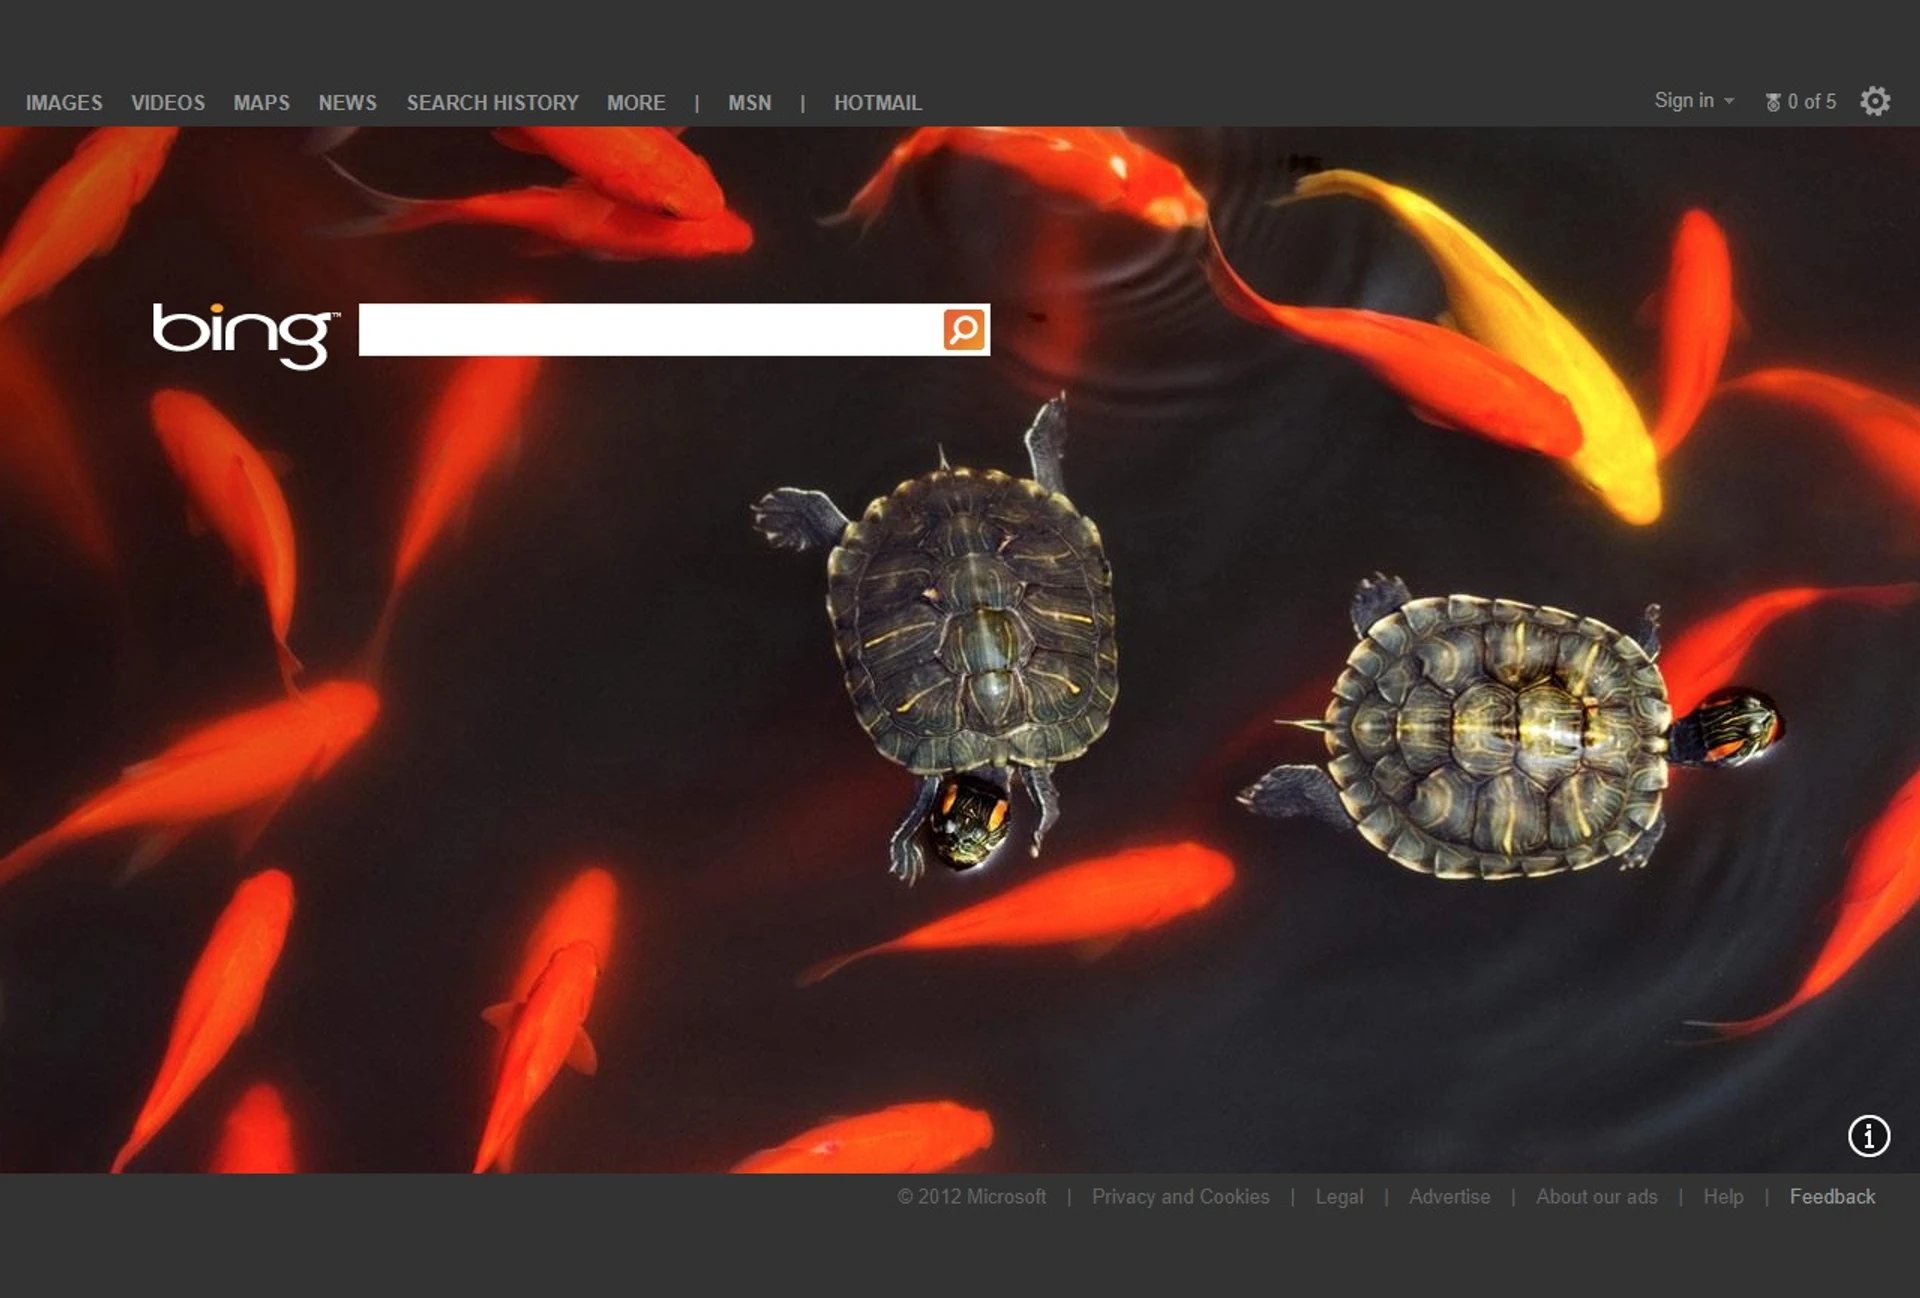This screenshot has width=1920, height=1298.
Task: Visit the MSN link
Action: (750, 103)
